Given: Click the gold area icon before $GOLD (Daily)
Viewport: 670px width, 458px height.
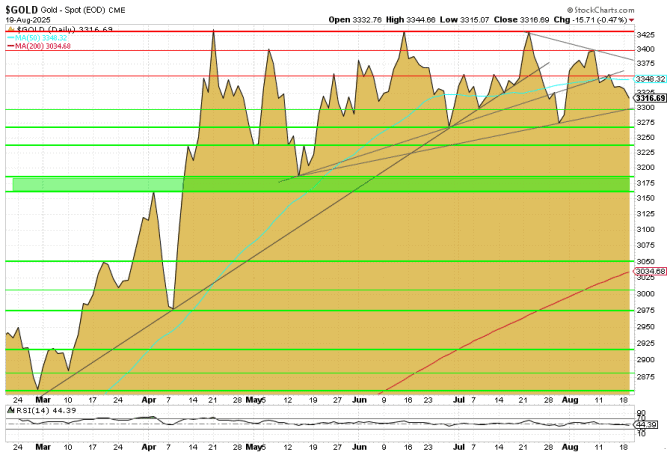Looking at the screenshot, I should pyautogui.click(x=11, y=29).
